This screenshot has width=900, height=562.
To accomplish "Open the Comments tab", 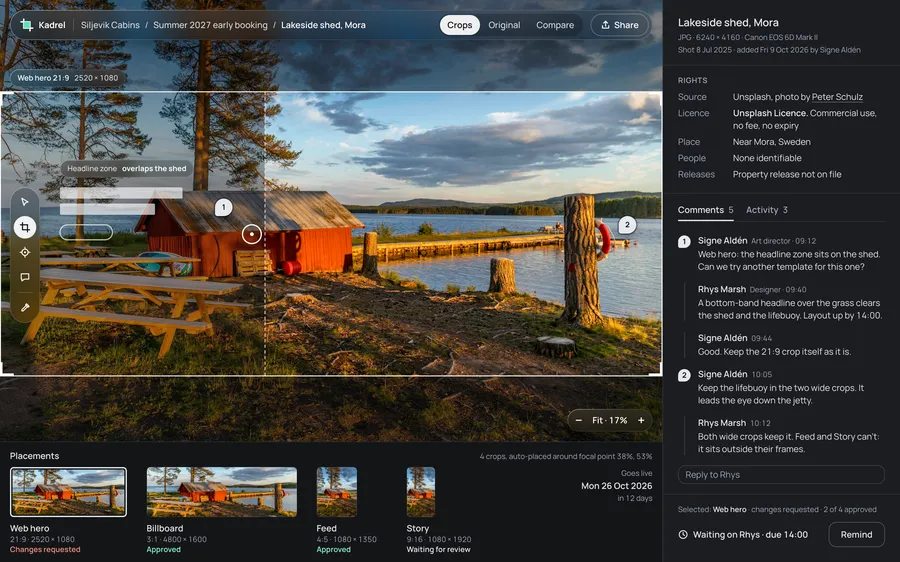I will 705,210.
